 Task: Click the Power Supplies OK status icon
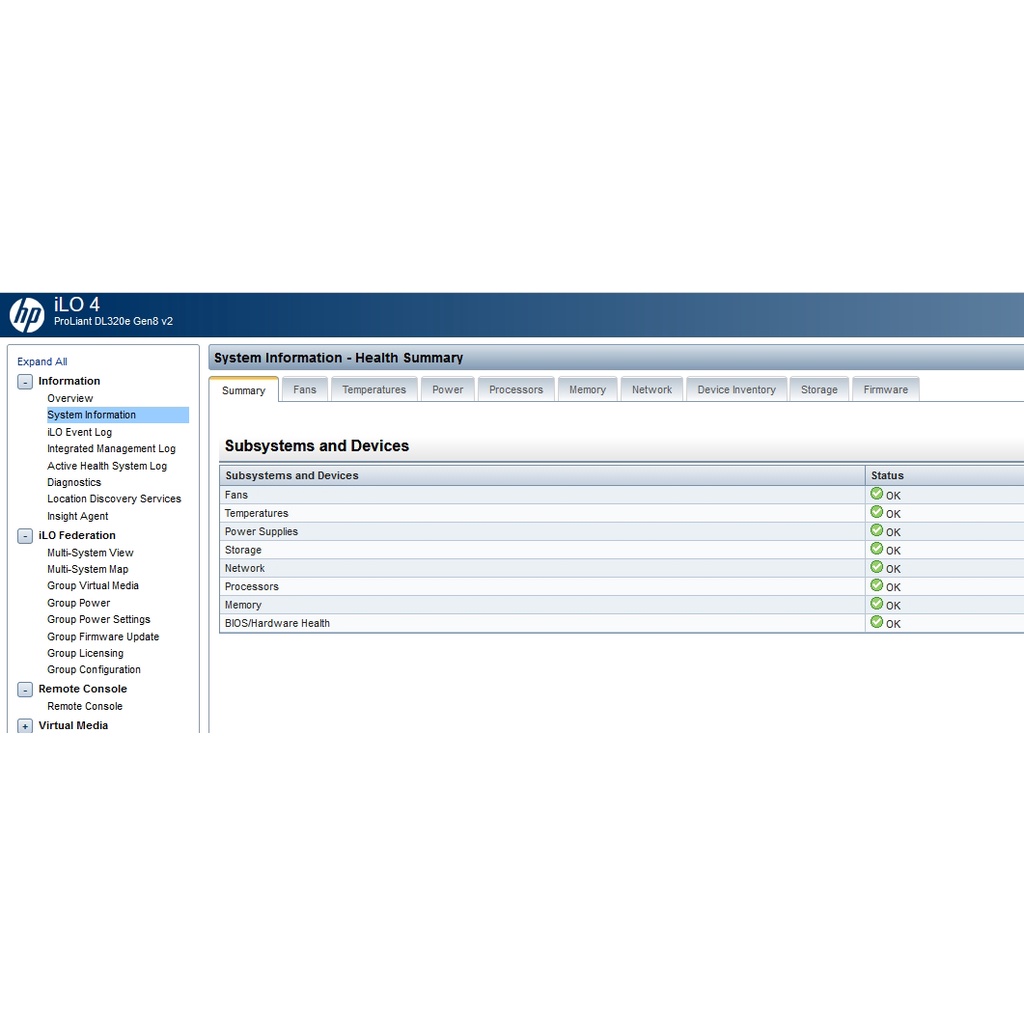coord(877,531)
